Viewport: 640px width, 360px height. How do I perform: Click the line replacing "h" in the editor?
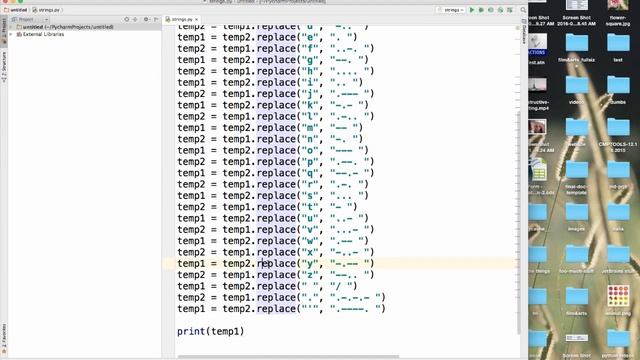[276, 71]
